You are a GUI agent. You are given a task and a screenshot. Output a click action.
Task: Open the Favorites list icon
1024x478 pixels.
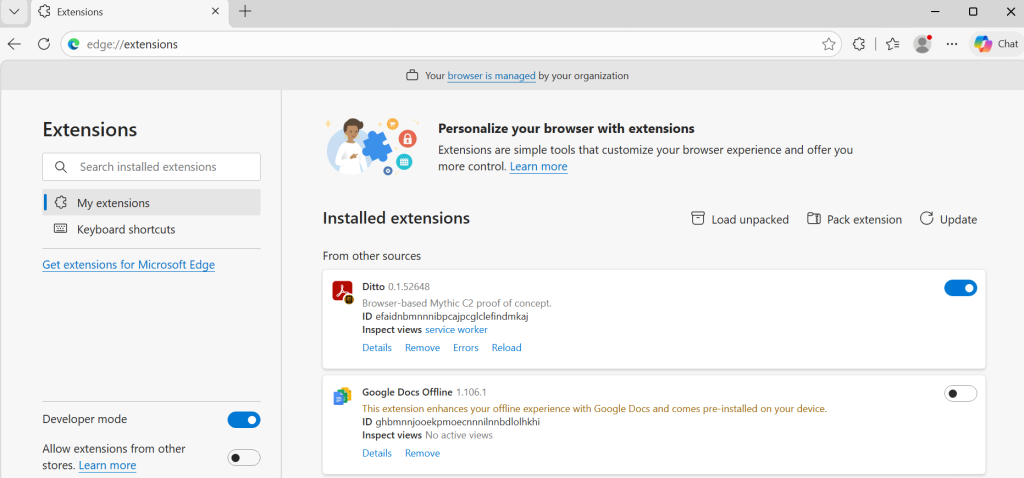point(893,44)
